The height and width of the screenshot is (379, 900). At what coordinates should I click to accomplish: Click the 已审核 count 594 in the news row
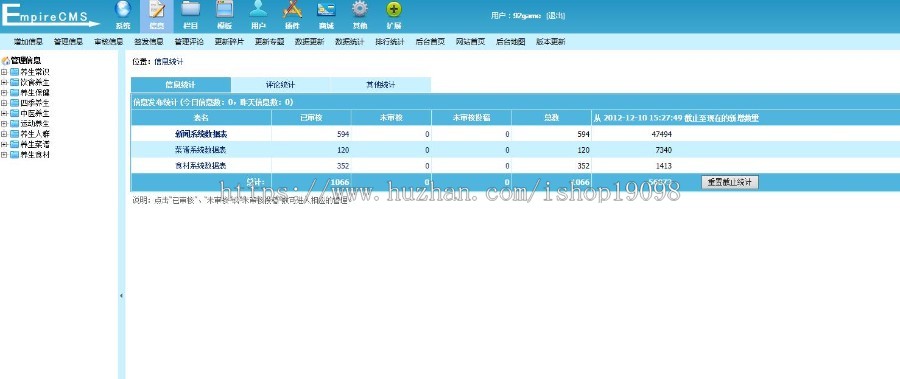pos(343,134)
